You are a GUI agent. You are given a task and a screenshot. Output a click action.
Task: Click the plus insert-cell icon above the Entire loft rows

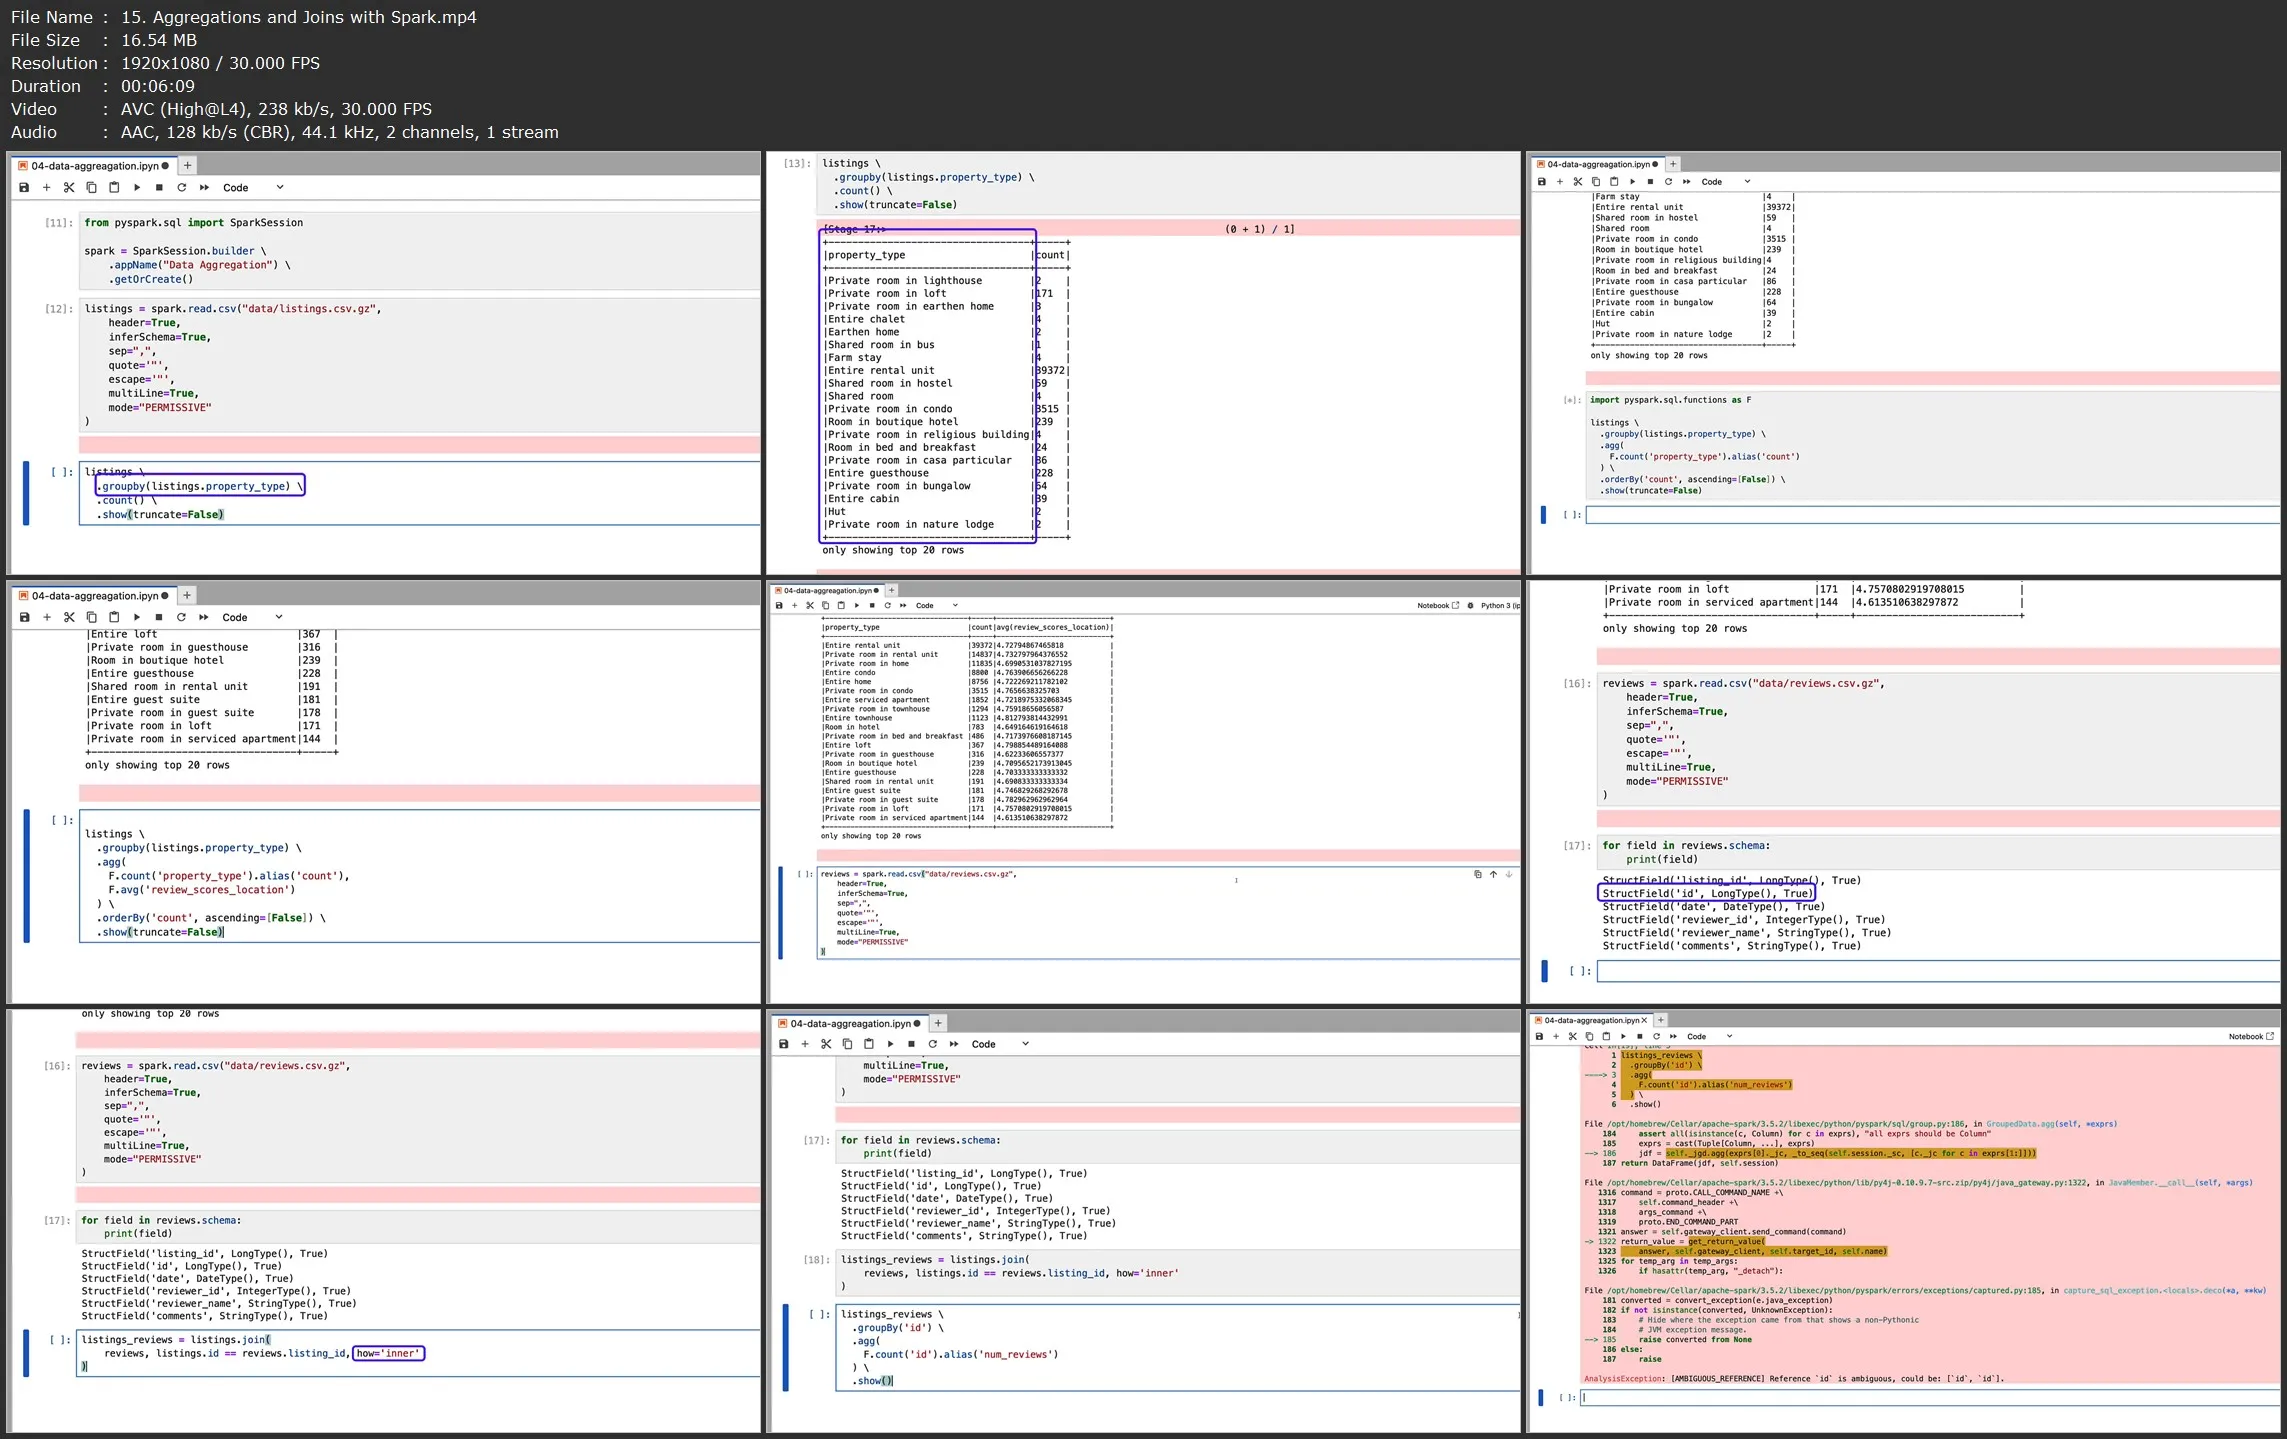pyautogui.click(x=47, y=618)
